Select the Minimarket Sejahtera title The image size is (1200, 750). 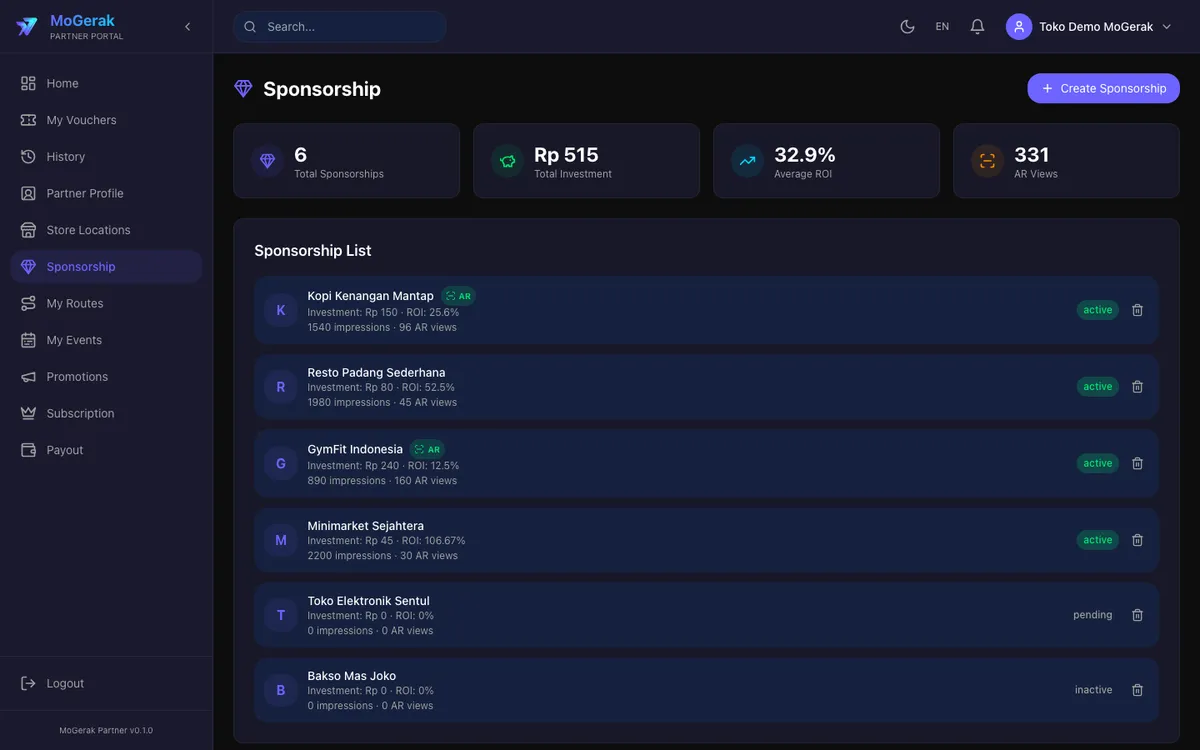tap(366, 525)
